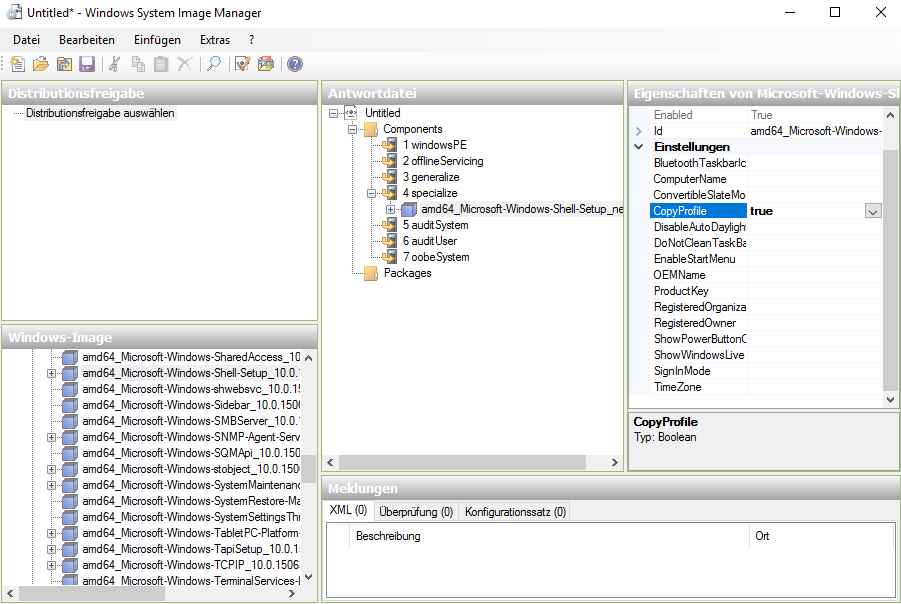Validate the answer file via toolbar icon

(x=242, y=64)
